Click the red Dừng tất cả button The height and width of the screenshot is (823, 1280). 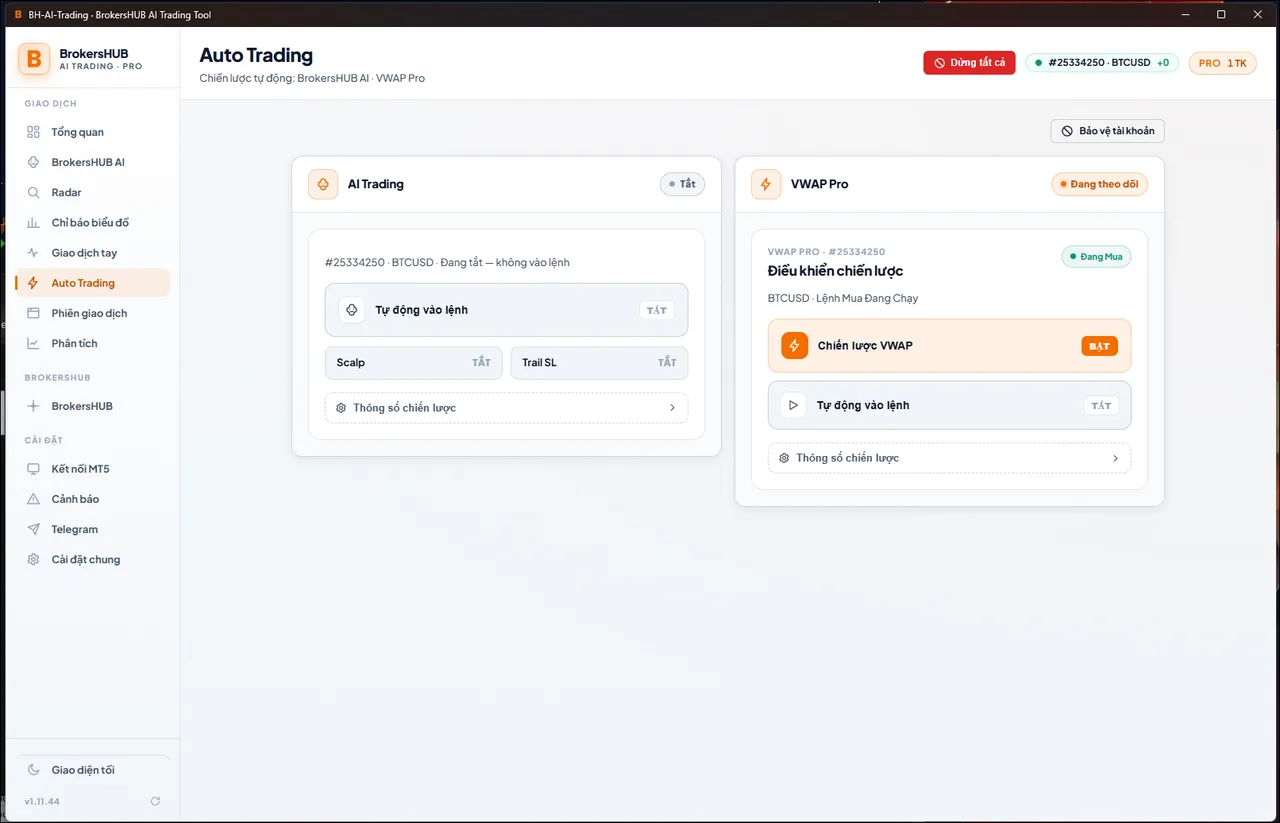[x=969, y=63]
